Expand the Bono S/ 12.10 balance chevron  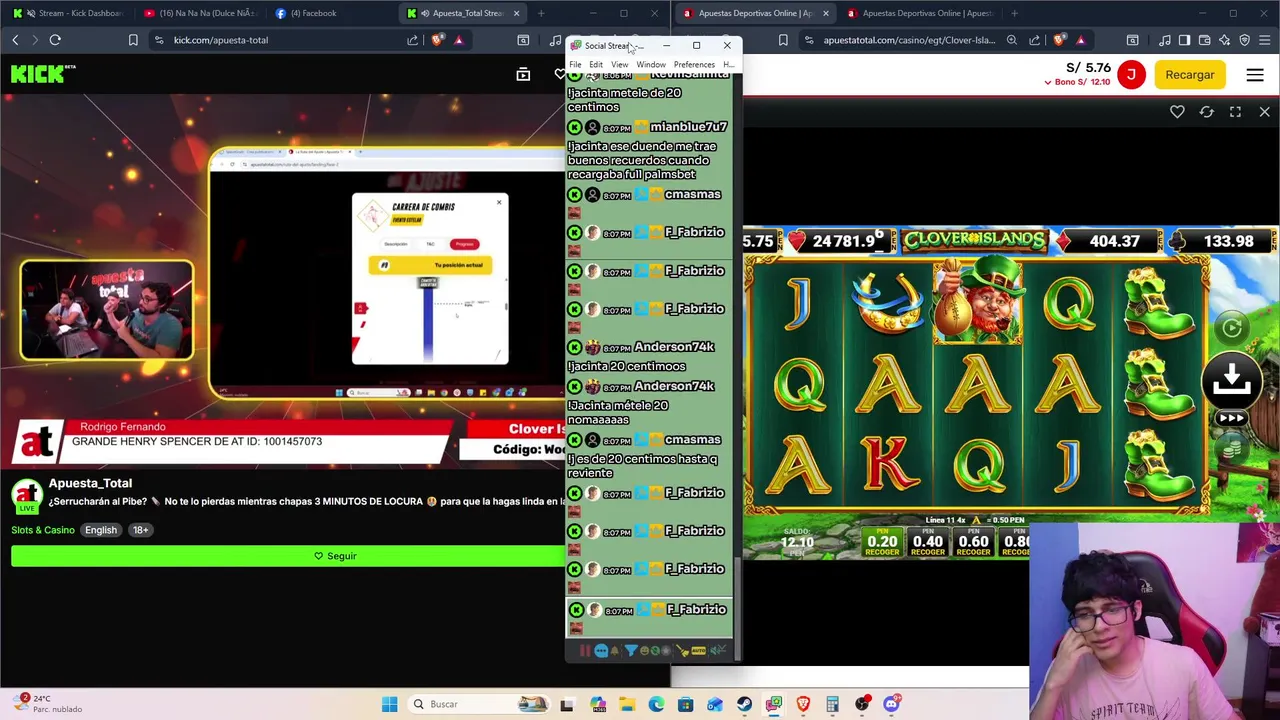1047,82
